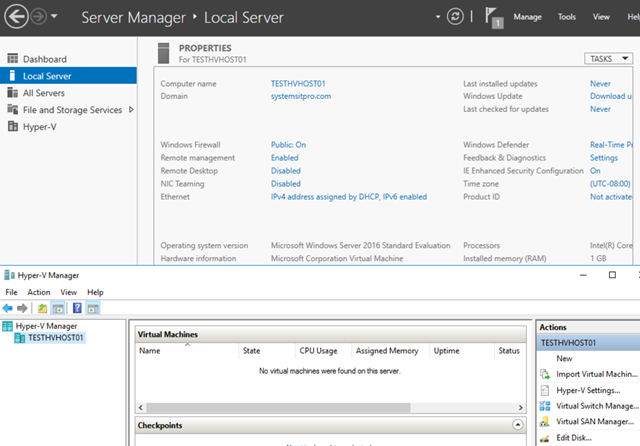Viewport: 640px width, 446px height.
Task: Click the up one level folder icon
Action: point(42,308)
